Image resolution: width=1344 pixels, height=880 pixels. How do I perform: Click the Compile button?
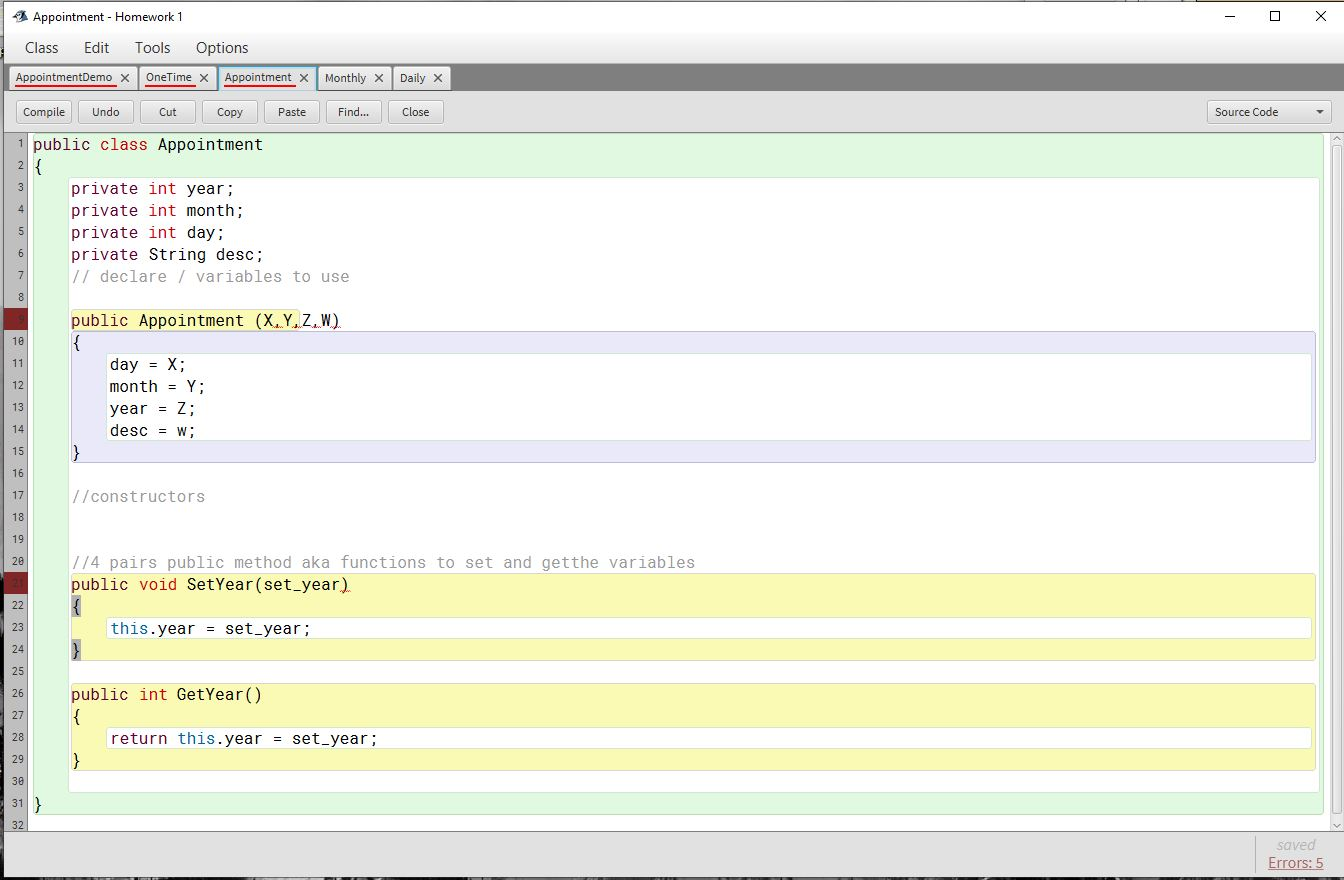click(x=44, y=112)
